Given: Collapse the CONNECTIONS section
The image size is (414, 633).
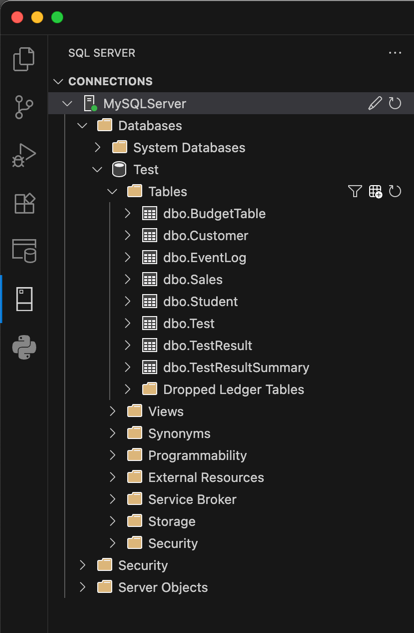Looking at the screenshot, I should (59, 82).
